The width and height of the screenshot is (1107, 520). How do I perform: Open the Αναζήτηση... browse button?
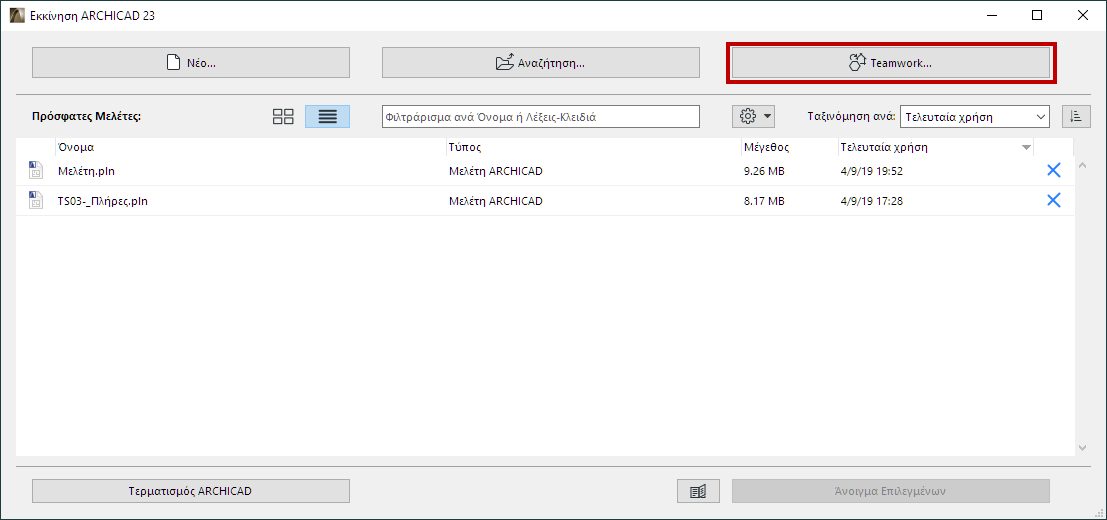click(541, 63)
